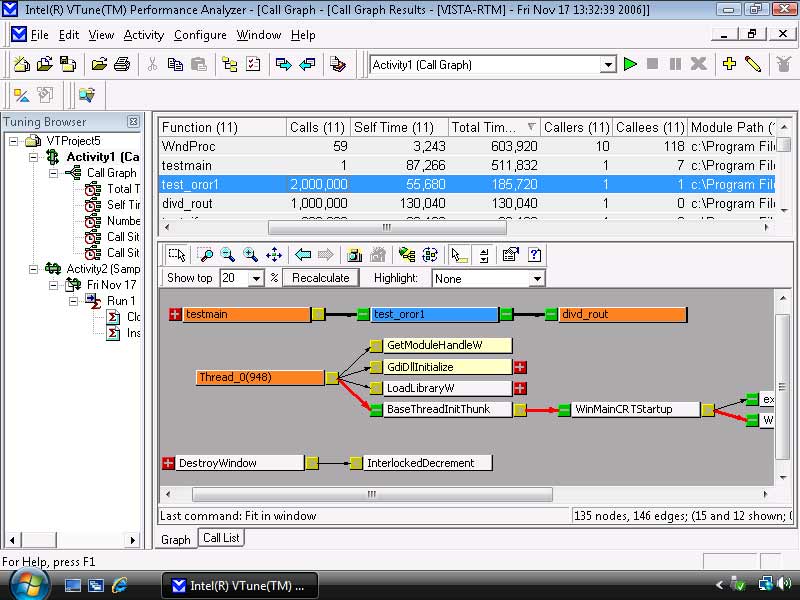Sort by Calls (11) column header

tap(318, 127)
